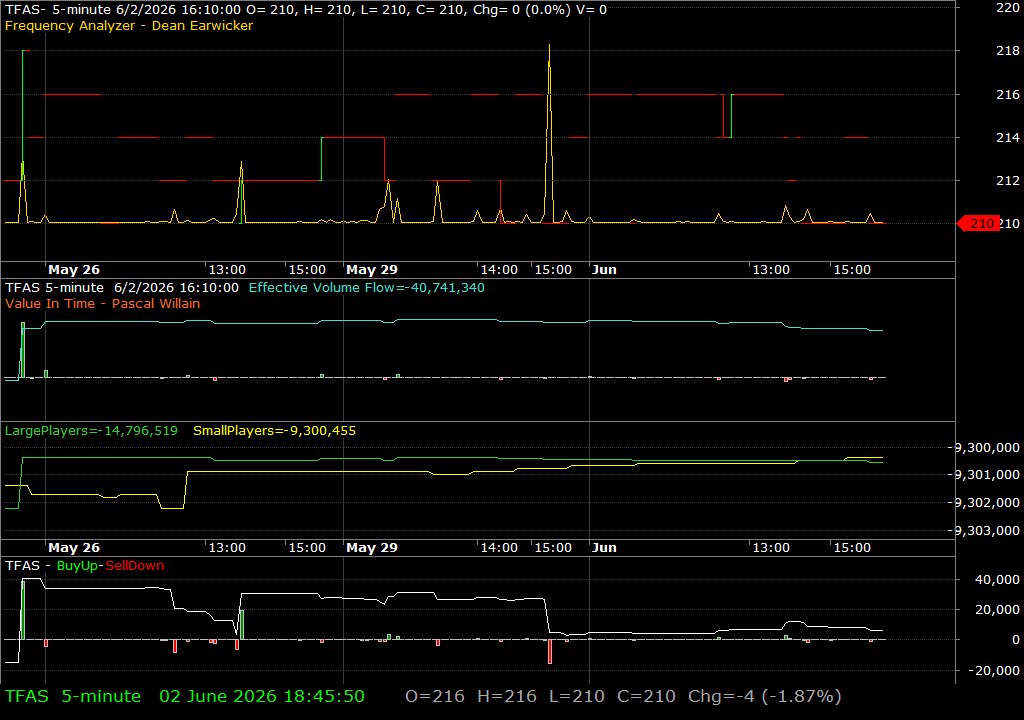The image size is (1024, 720).
Task: Click the status bar 'O=216' value
Action: coord(435,696)
